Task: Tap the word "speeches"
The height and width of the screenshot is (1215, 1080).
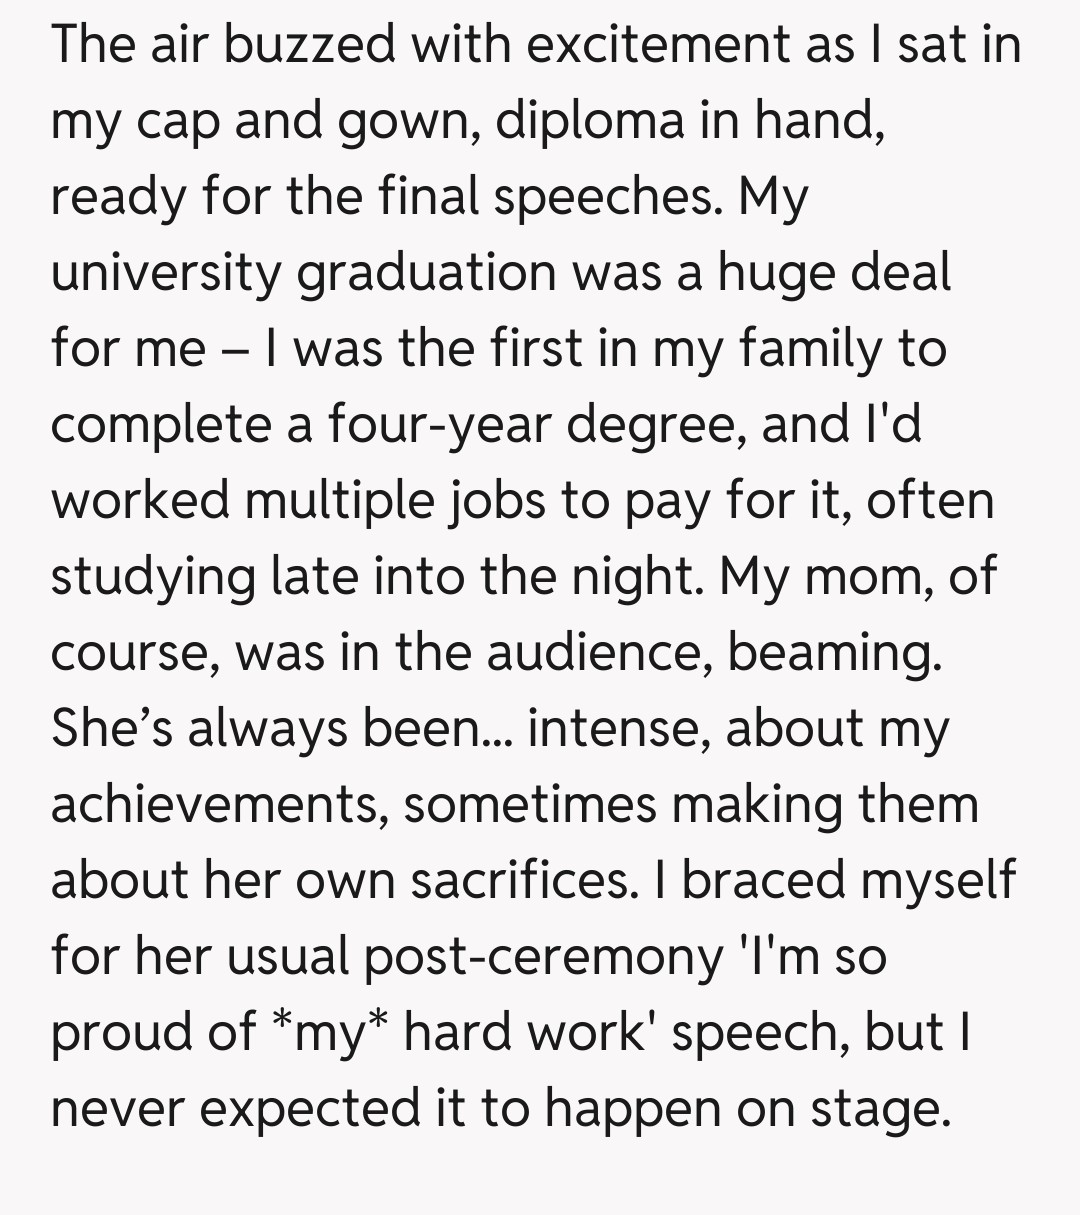Action: tap(606, 197)
